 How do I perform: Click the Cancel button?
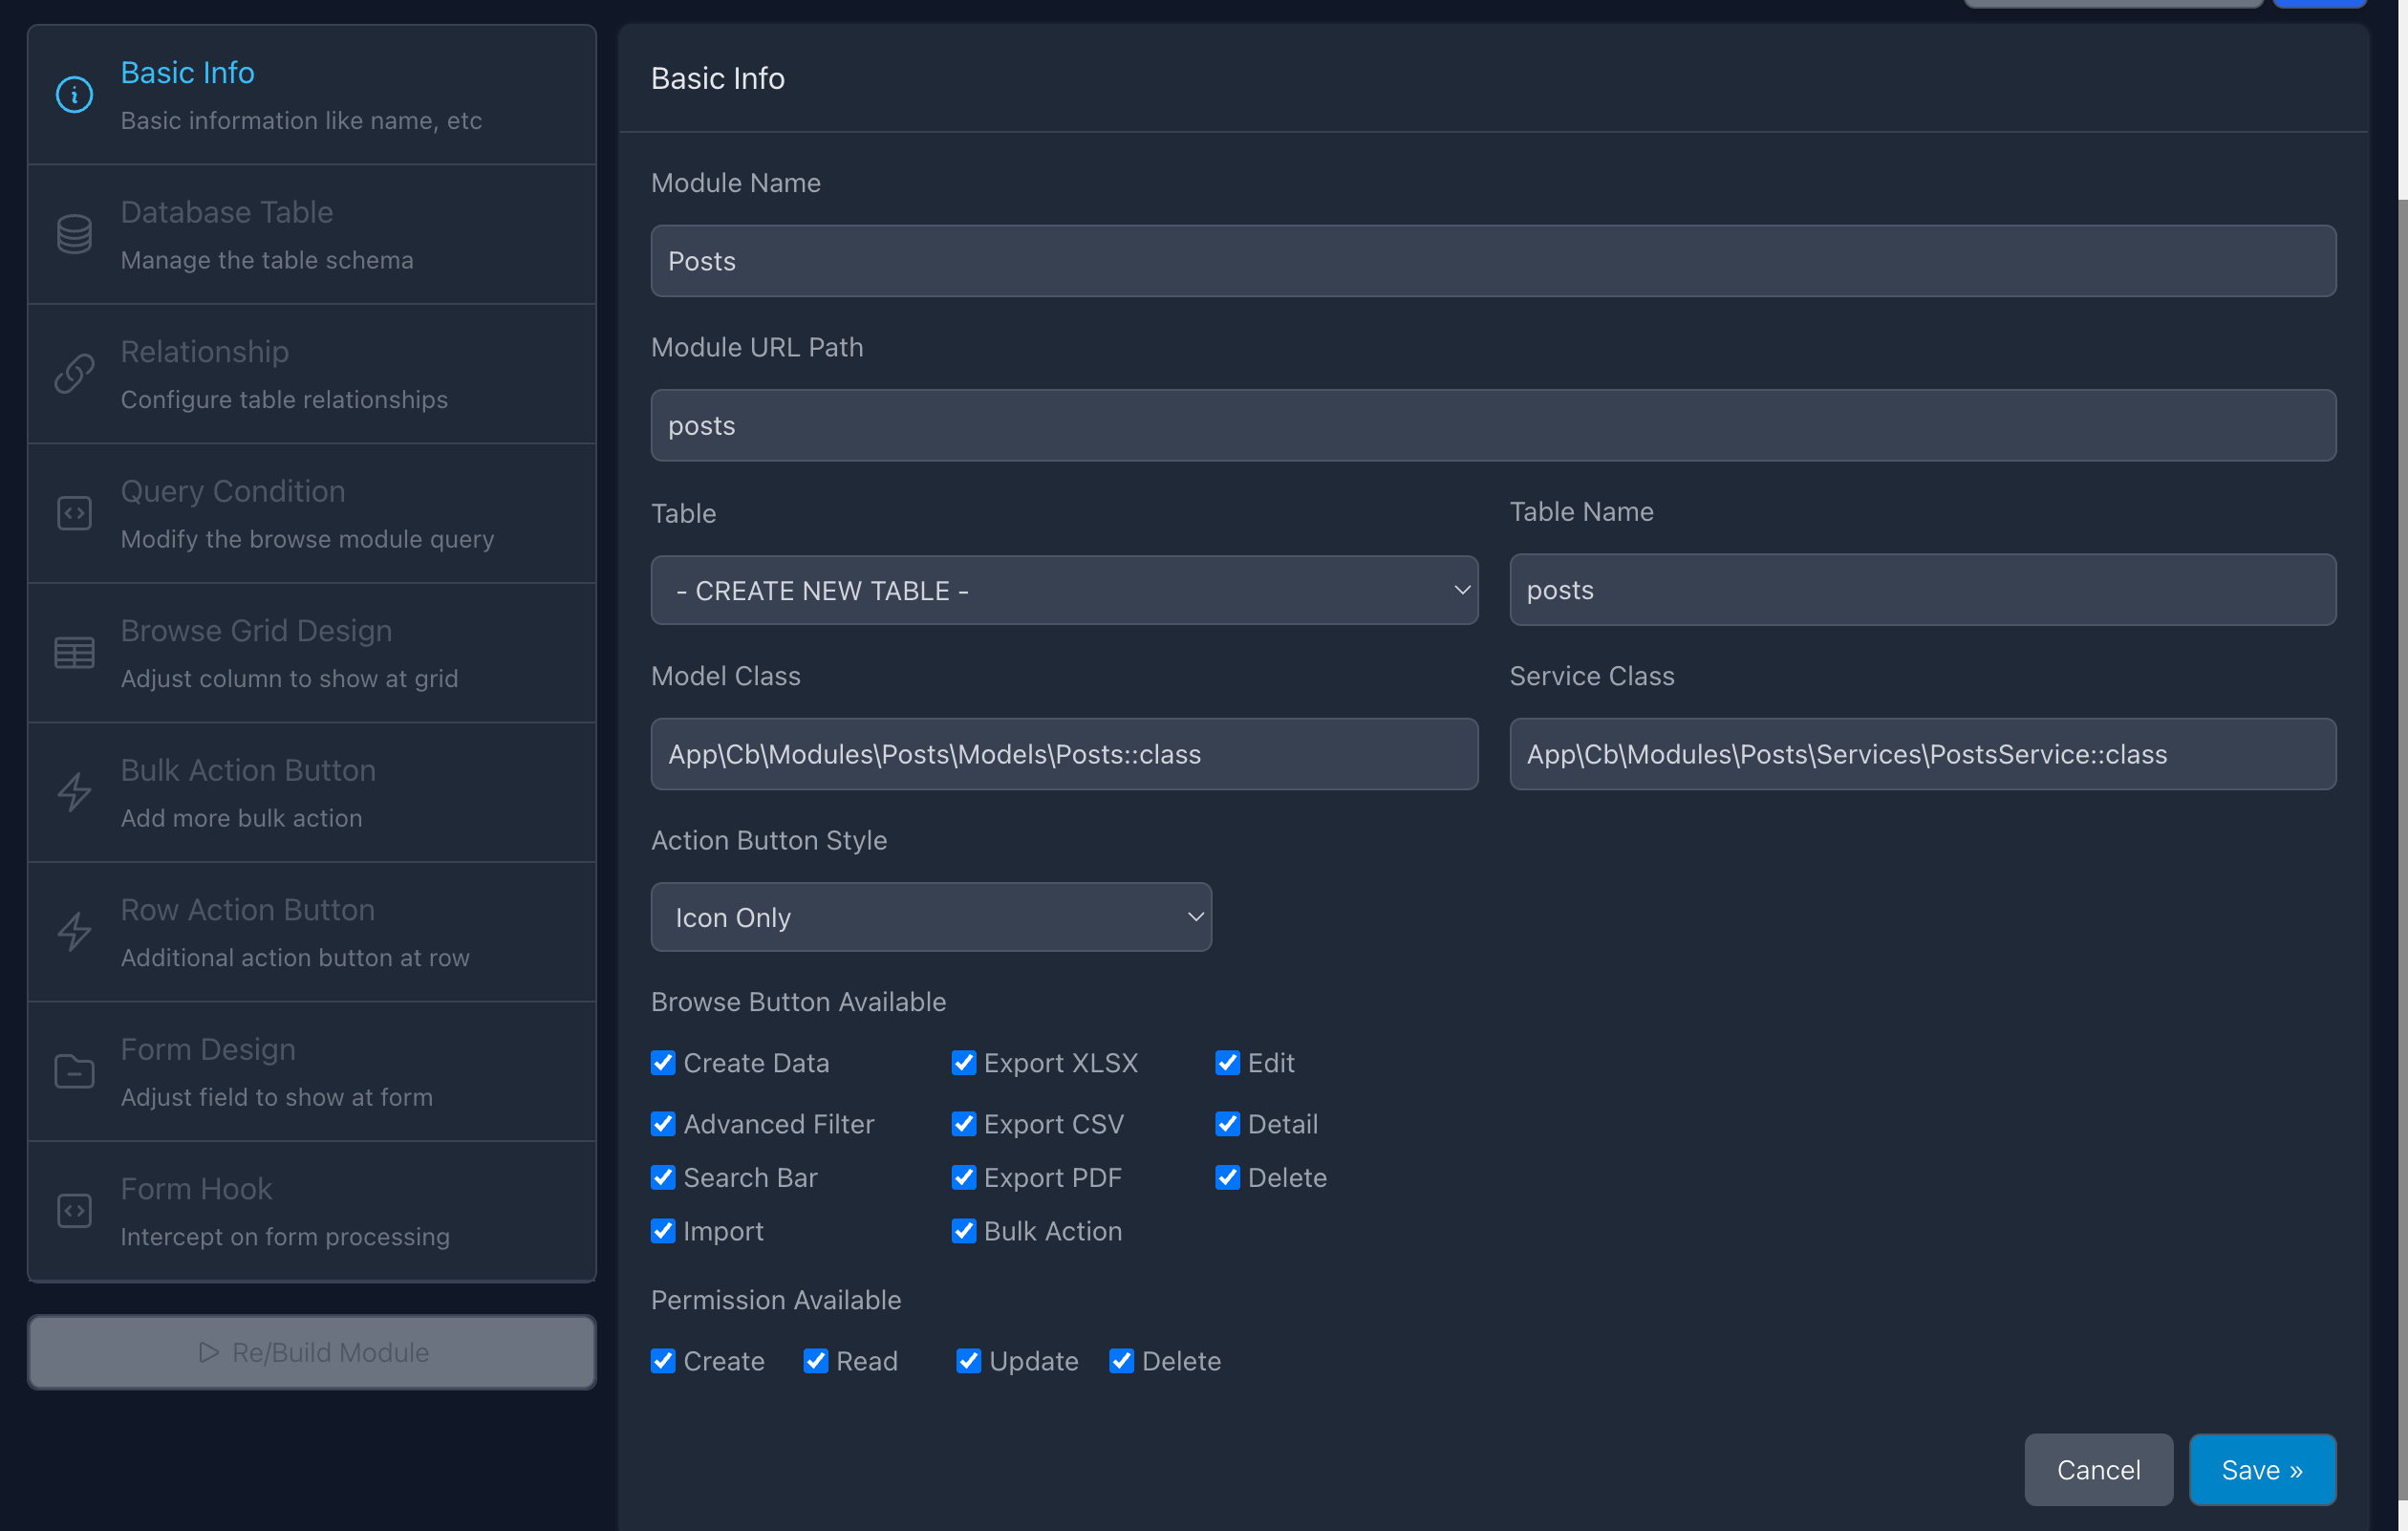click(x=2097, y=1469)
